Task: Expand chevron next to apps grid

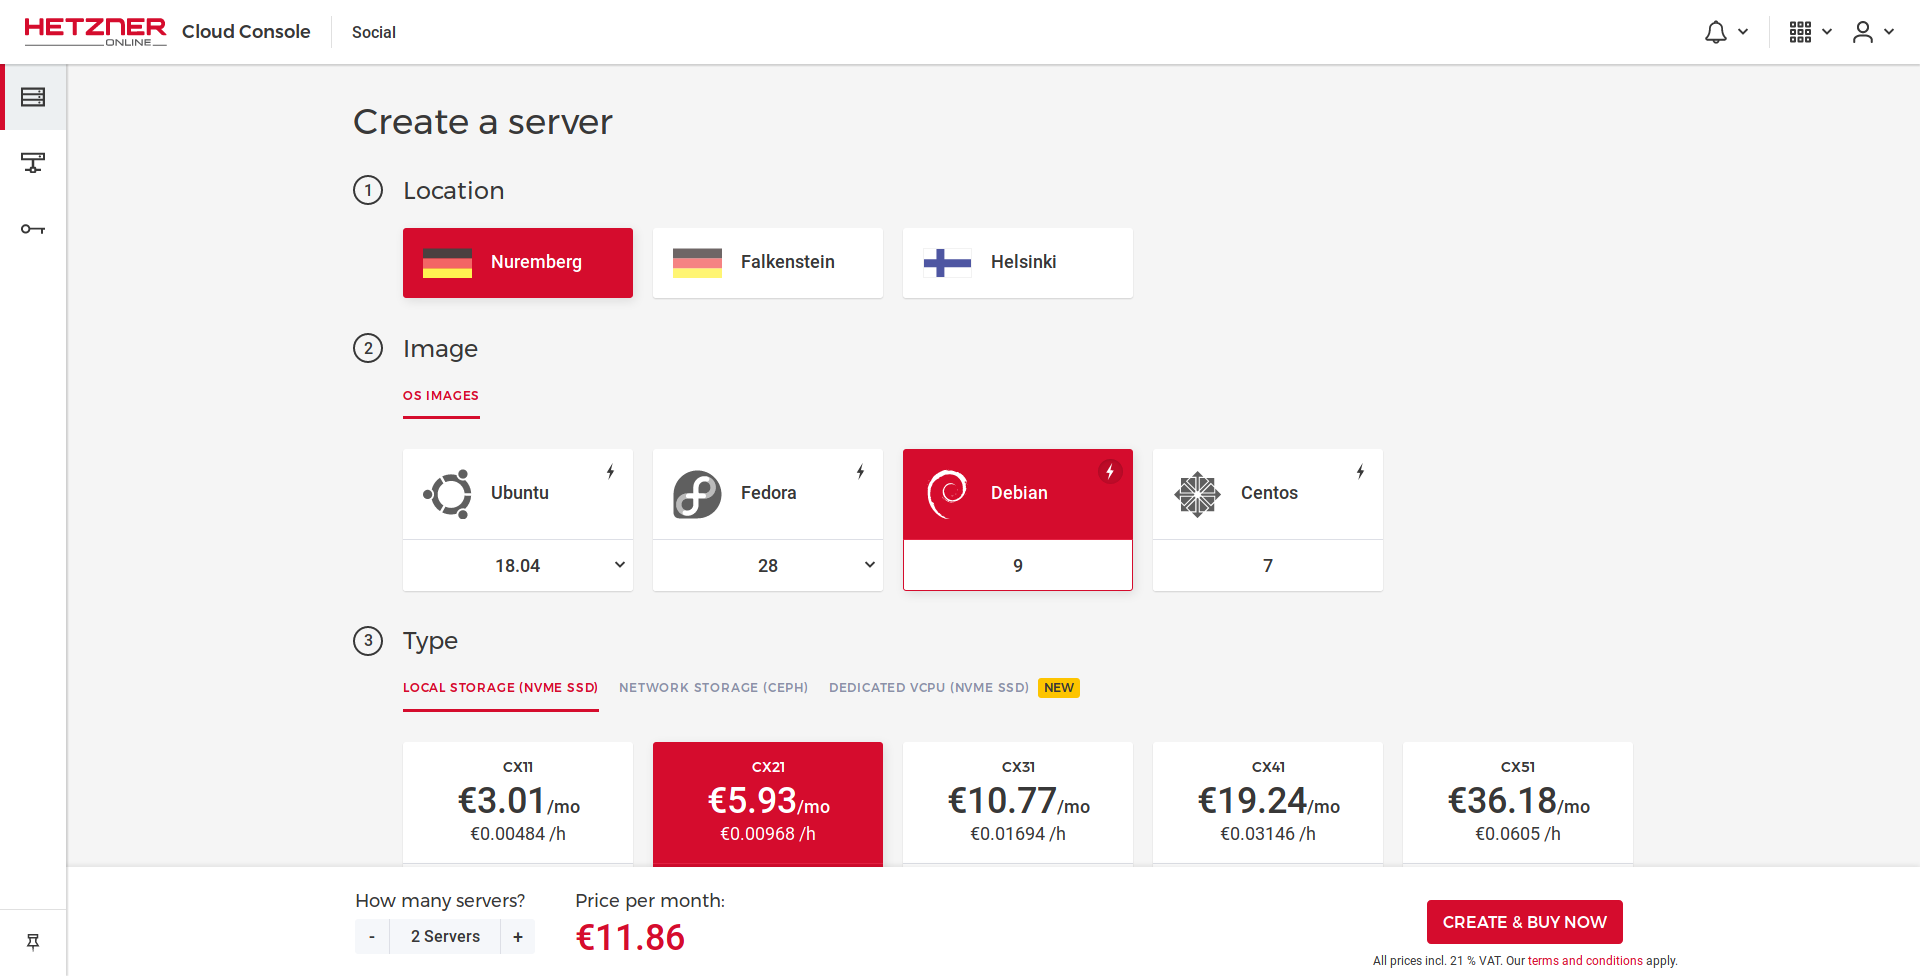Action: point(1827,32)
